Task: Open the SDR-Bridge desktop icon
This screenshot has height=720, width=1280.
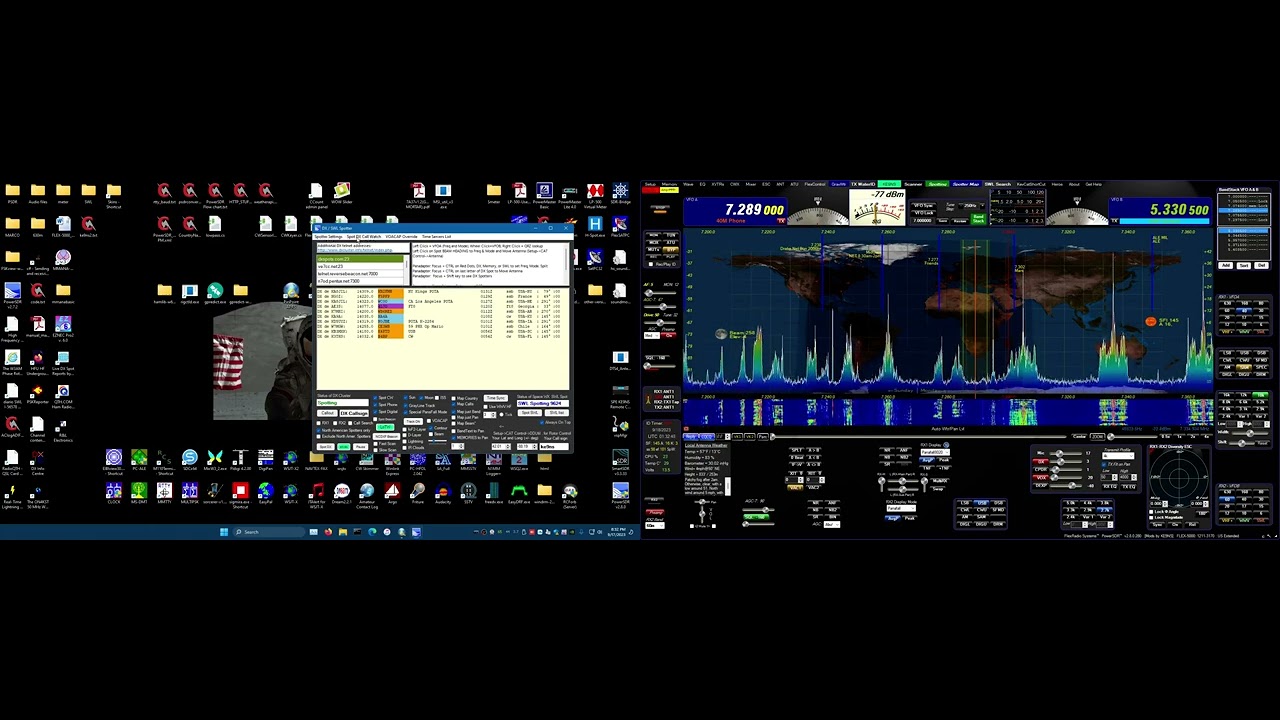Action: [x=621, y=194]
